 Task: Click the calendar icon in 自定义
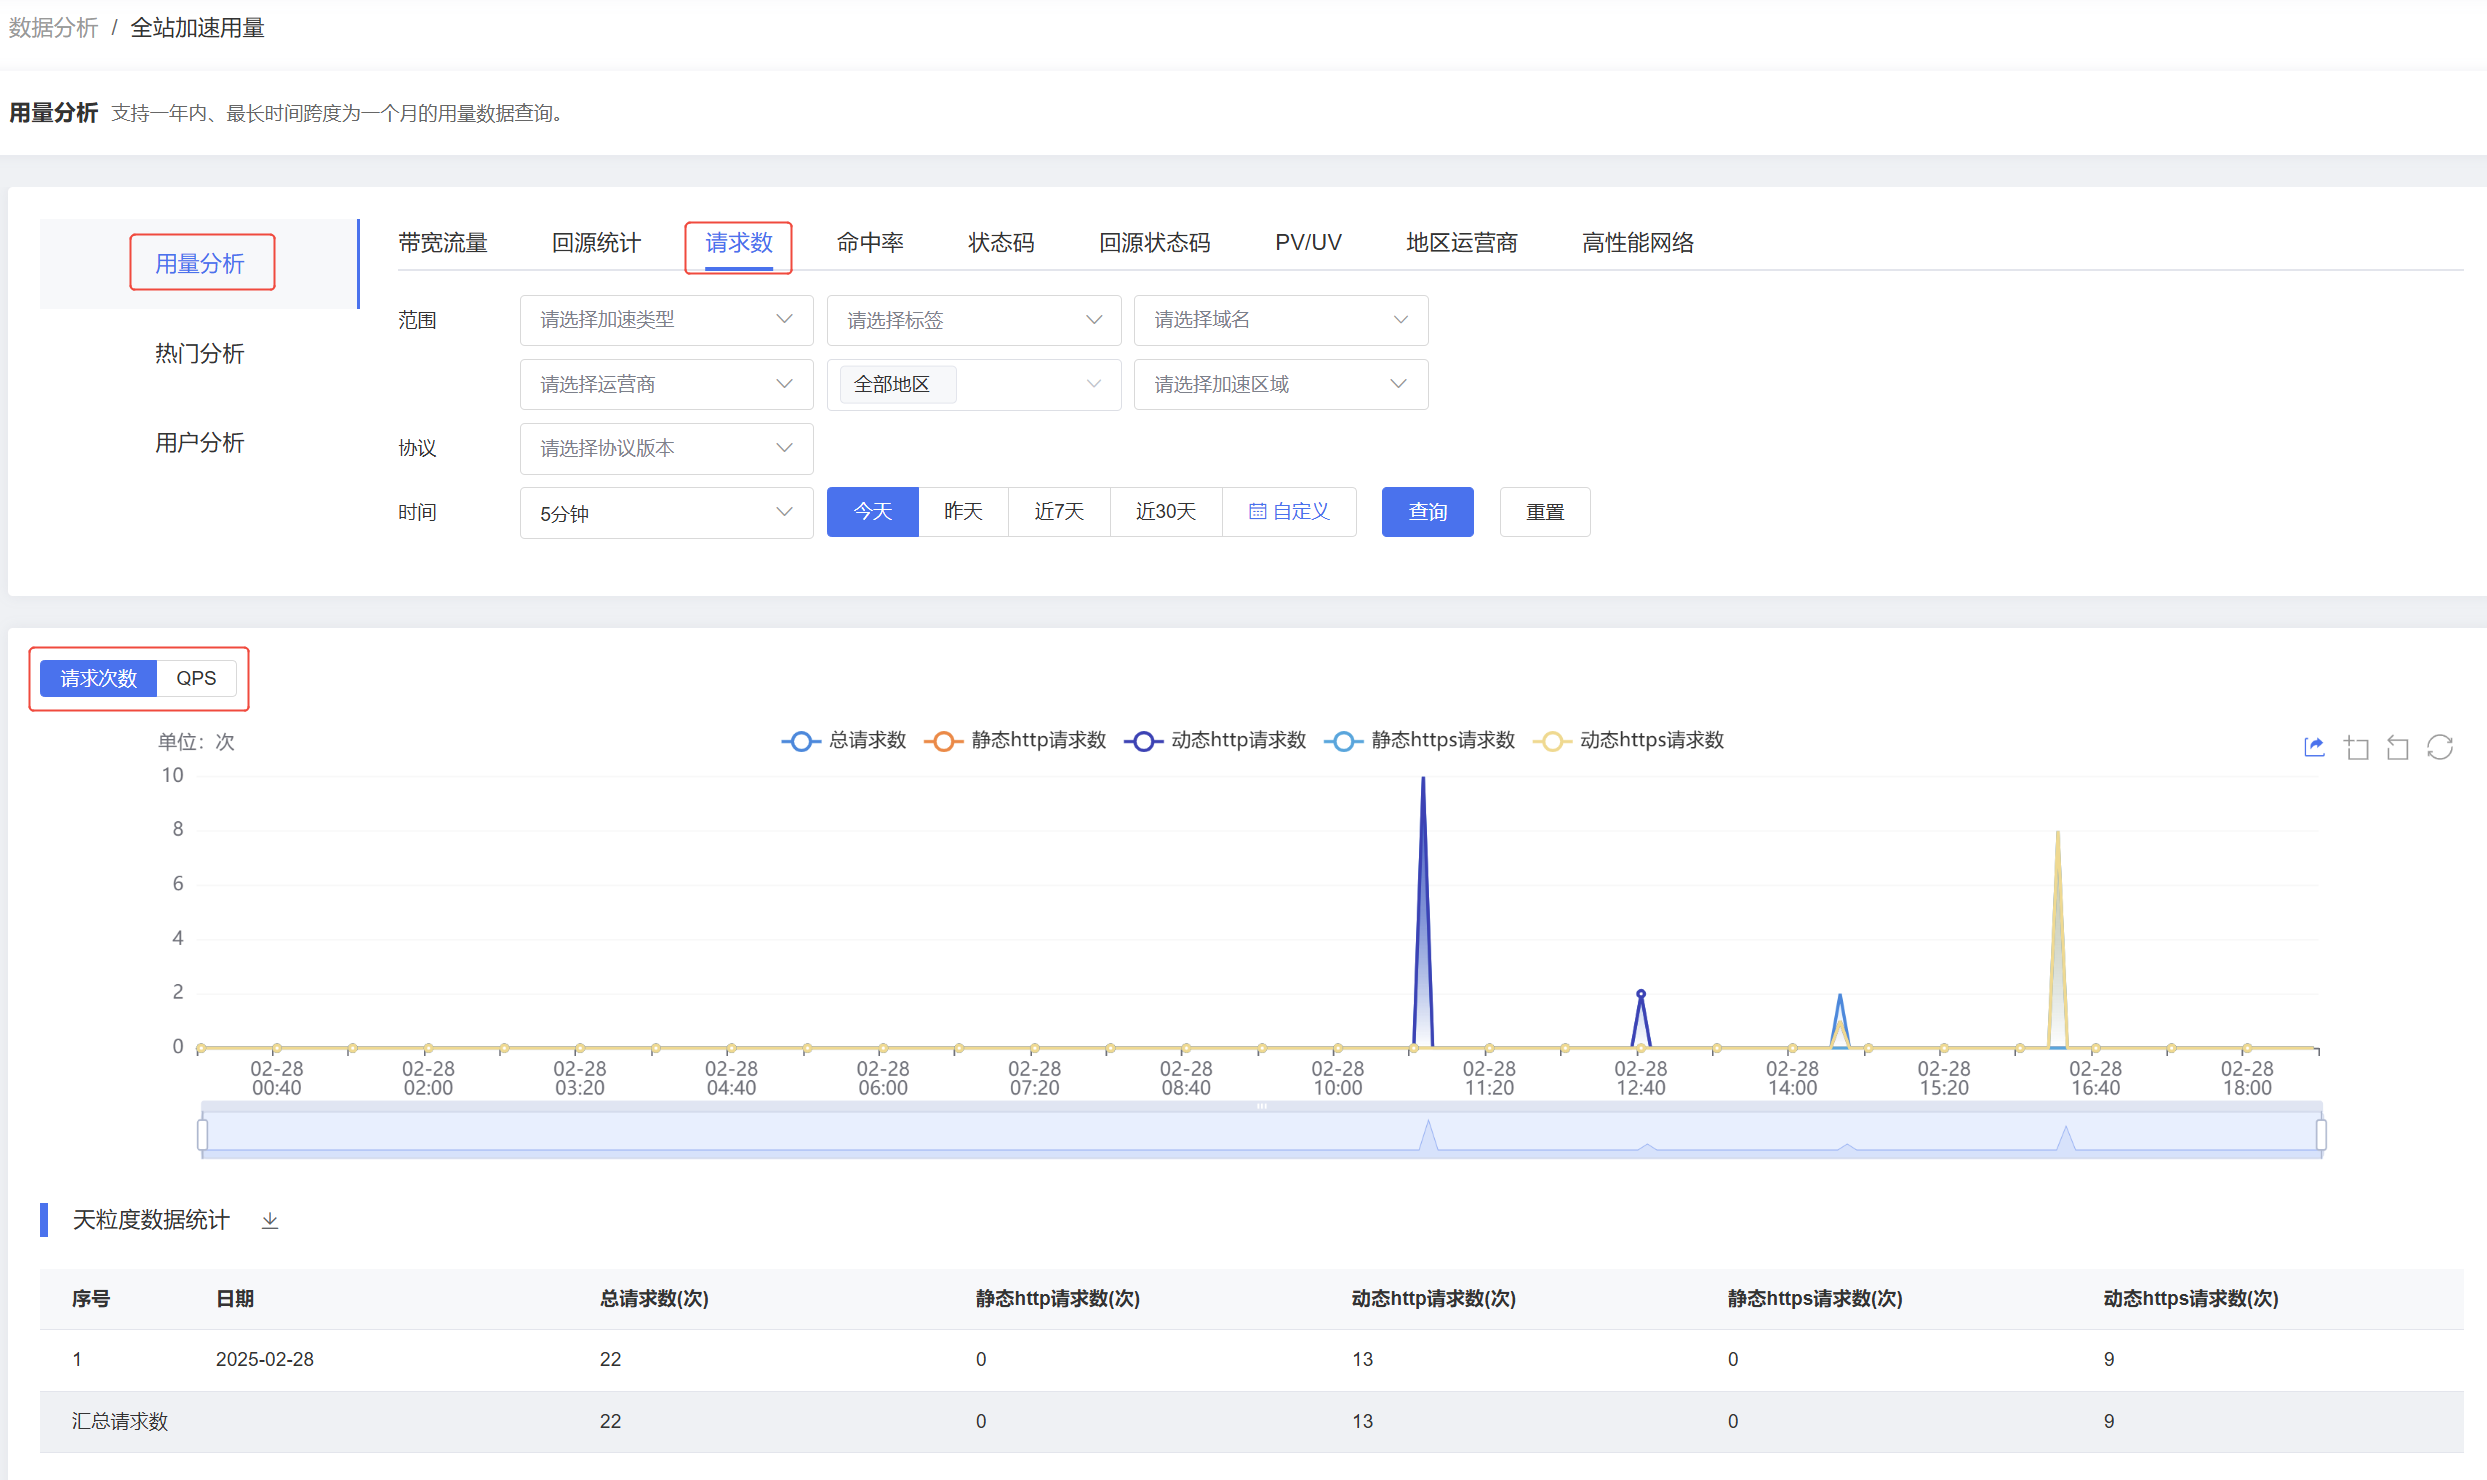[1257, 512]
